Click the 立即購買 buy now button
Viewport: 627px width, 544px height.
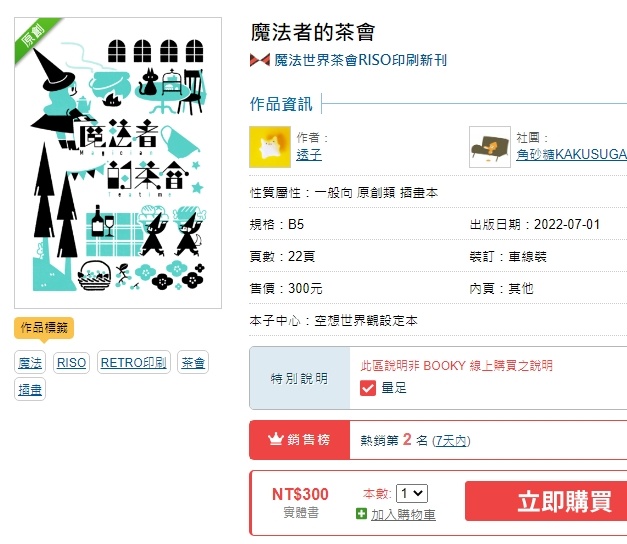pyautogui.click(x=546, y=501)
